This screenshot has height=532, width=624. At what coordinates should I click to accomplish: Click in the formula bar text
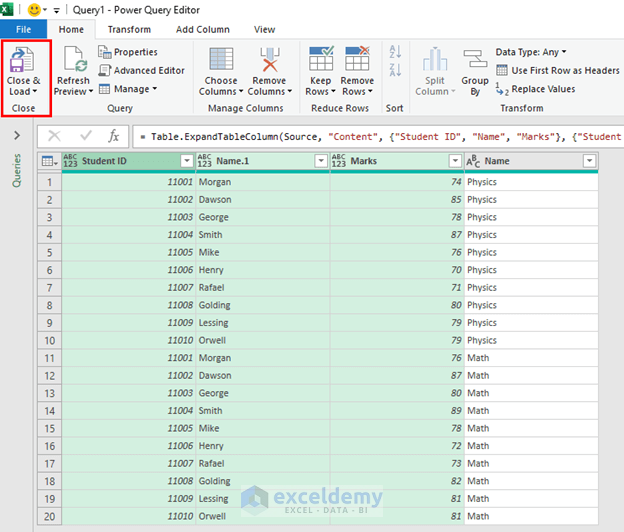378,136
